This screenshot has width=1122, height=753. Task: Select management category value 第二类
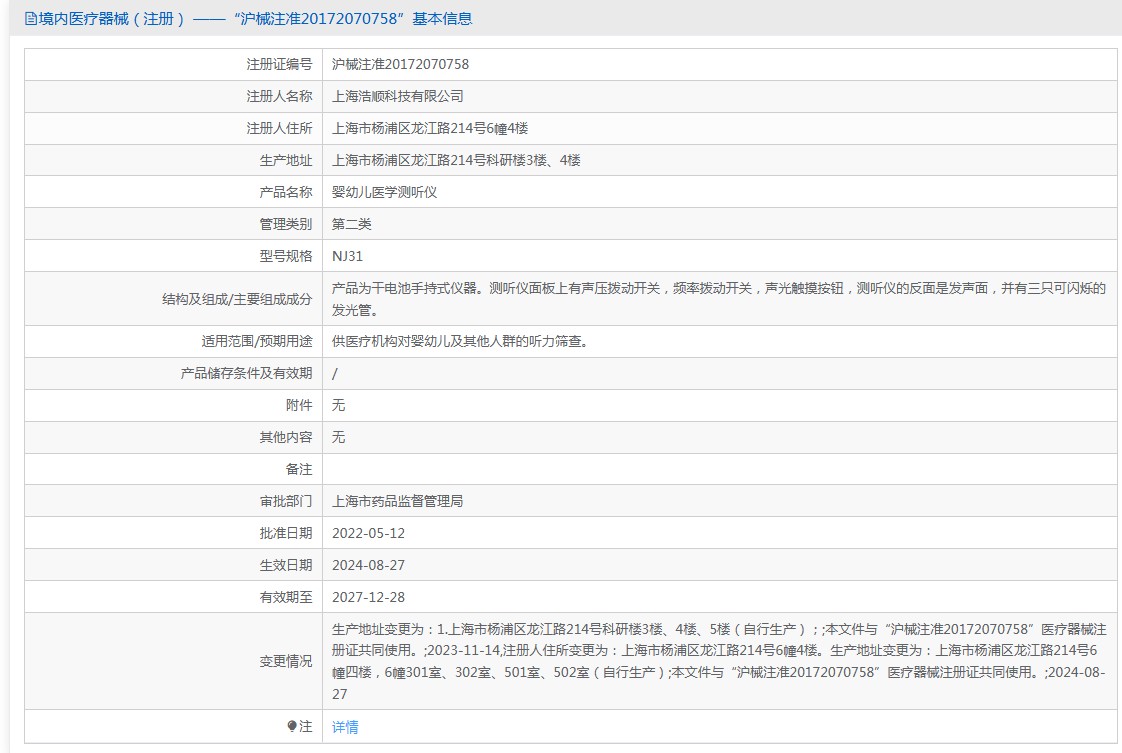click(351, 224)
